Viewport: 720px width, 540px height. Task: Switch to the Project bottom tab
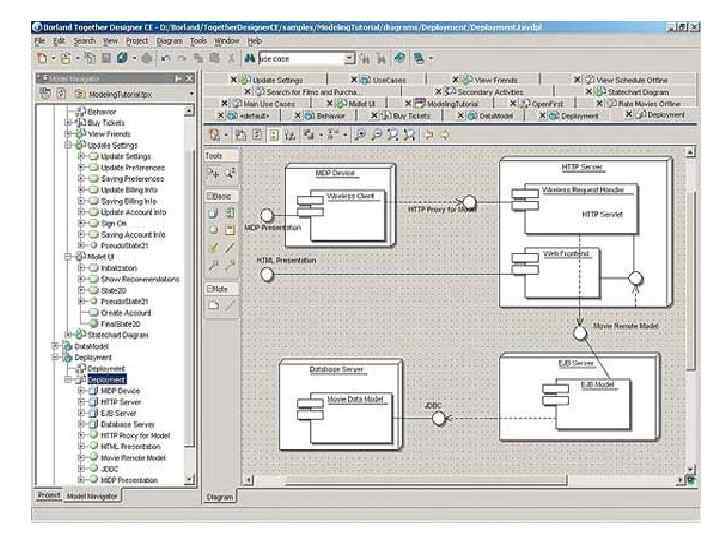tap(49, 495)
